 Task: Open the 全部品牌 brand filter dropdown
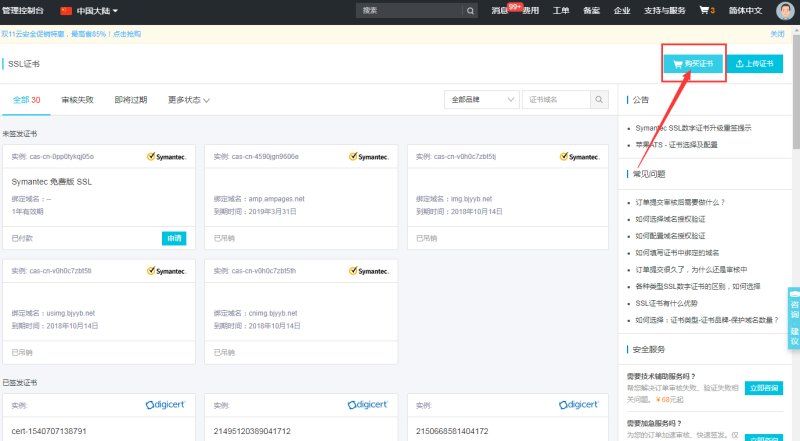coord(482,100)
